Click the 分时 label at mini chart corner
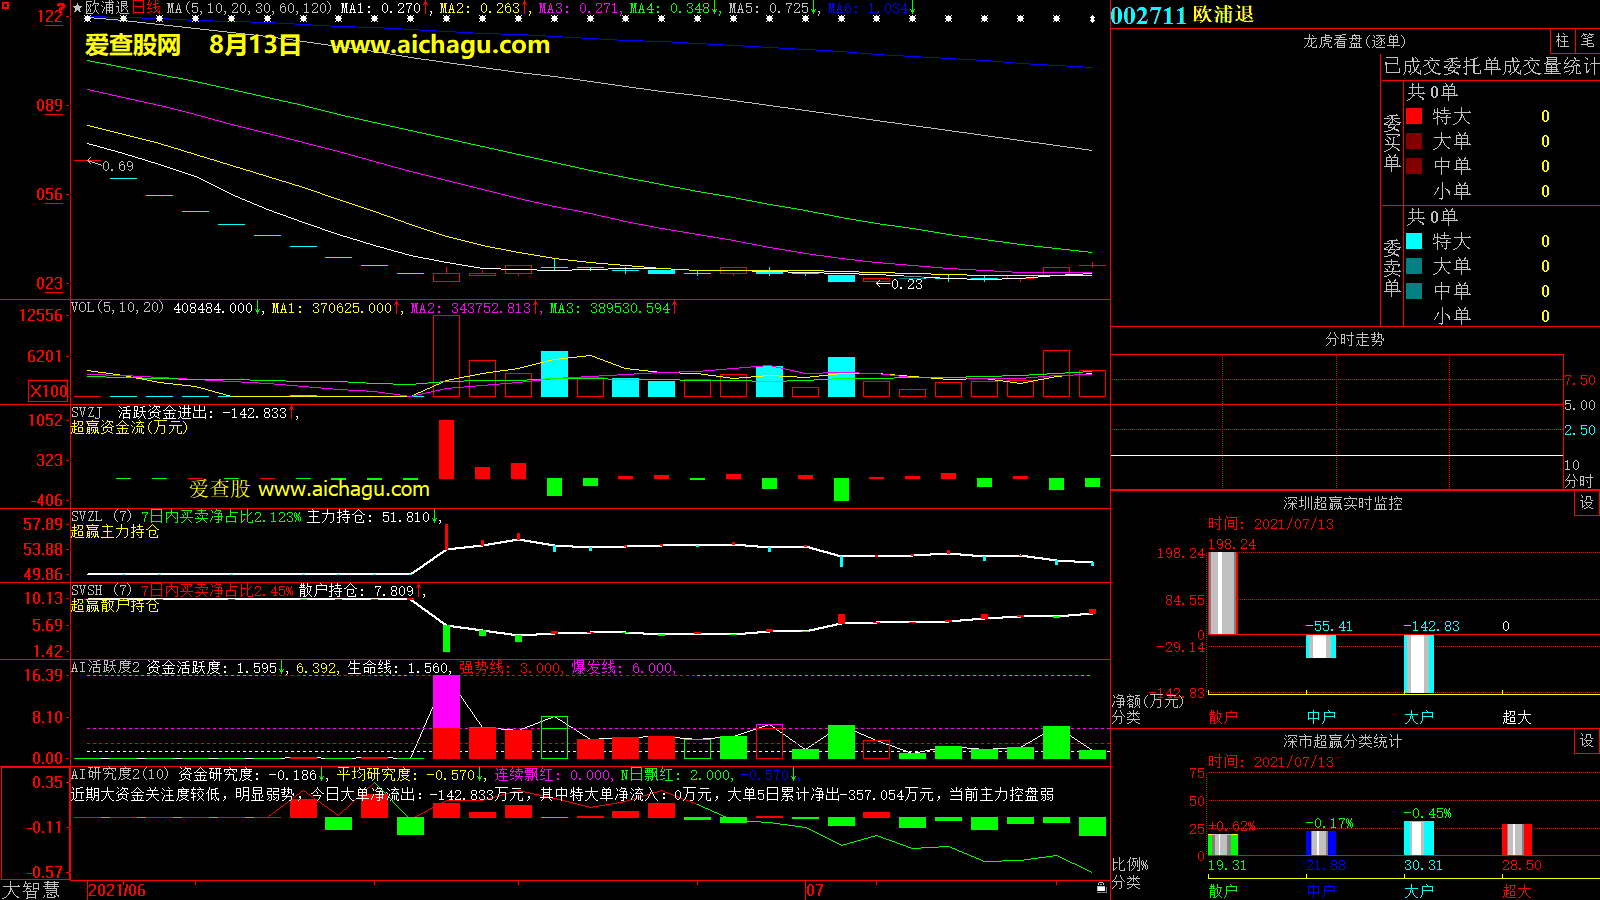 (x=1579, y=481)
